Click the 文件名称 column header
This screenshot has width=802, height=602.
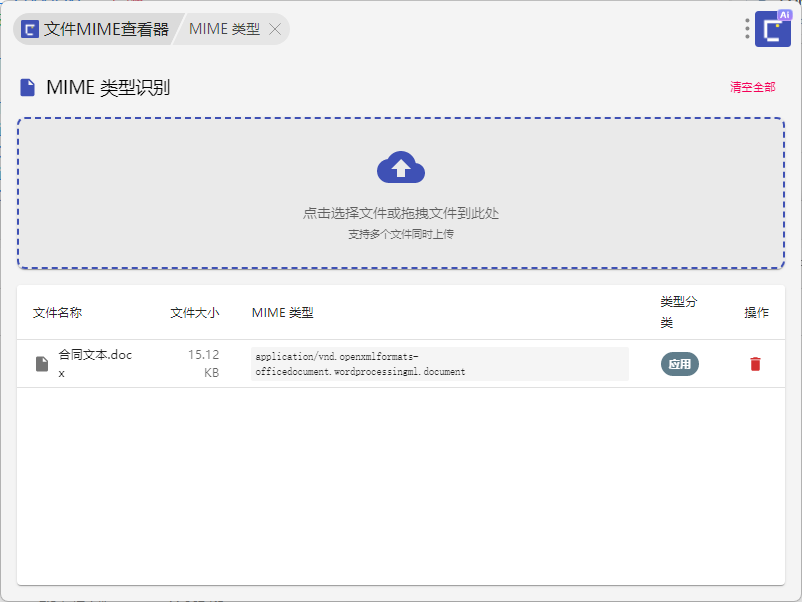point(57,313)
